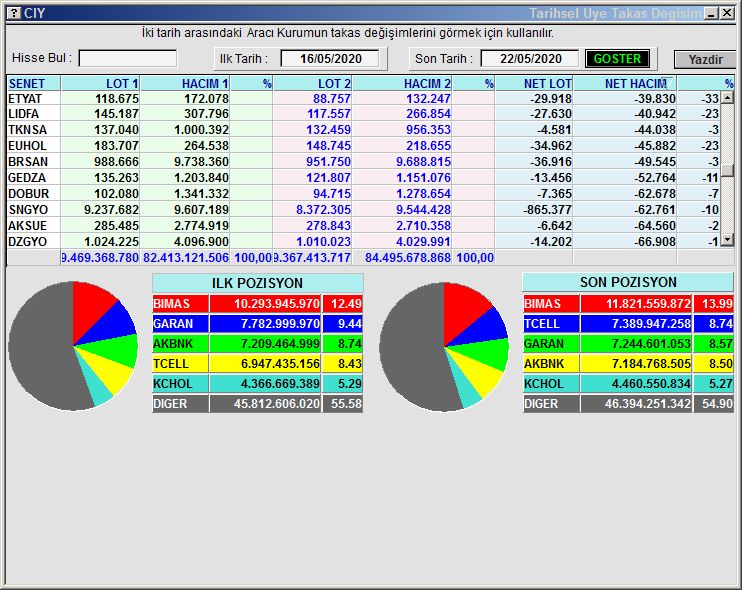Click HACIM 2 value 9.688.815
The height and width of the screenshot is (590, 742).
(x=424, y=162)
